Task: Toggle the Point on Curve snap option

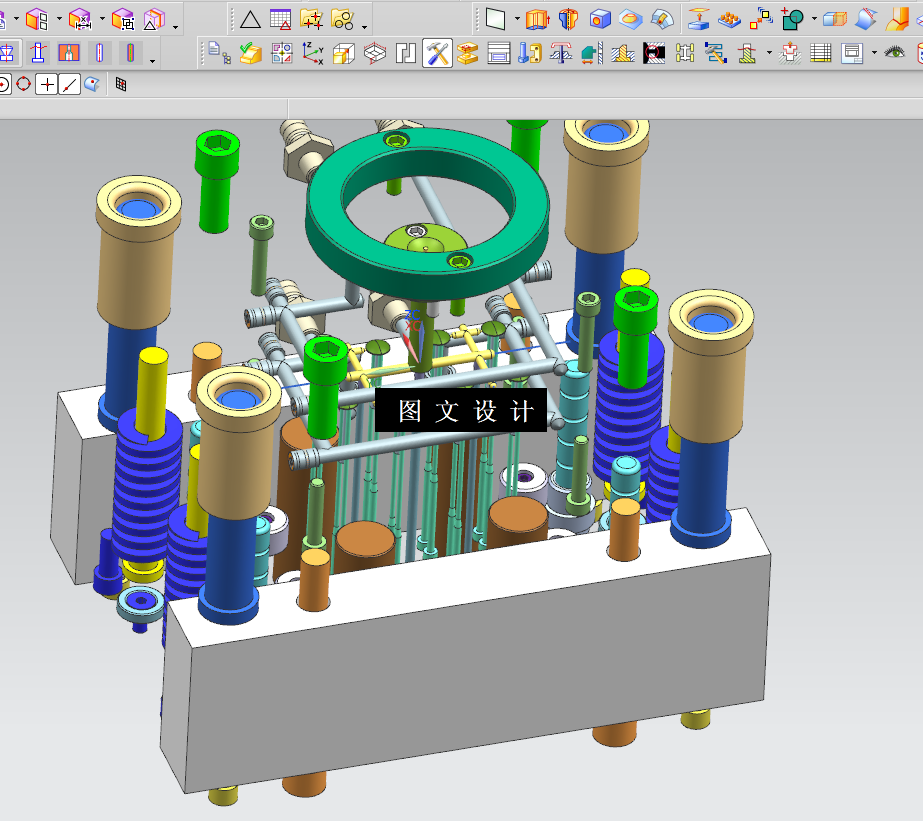Action: click(69, 85)
